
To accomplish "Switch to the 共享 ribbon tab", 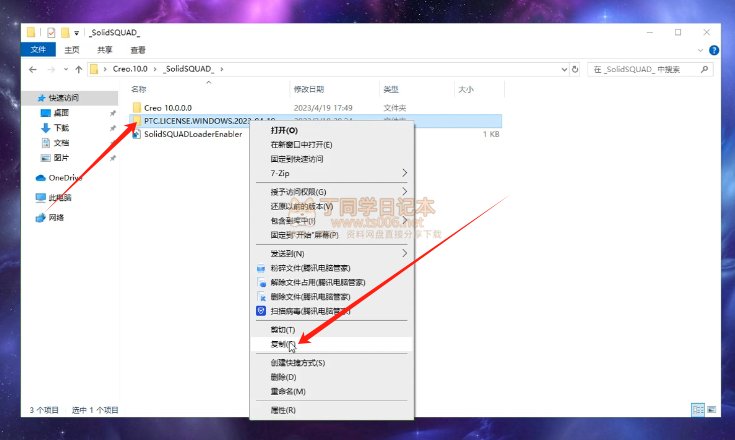I will 105,50.
